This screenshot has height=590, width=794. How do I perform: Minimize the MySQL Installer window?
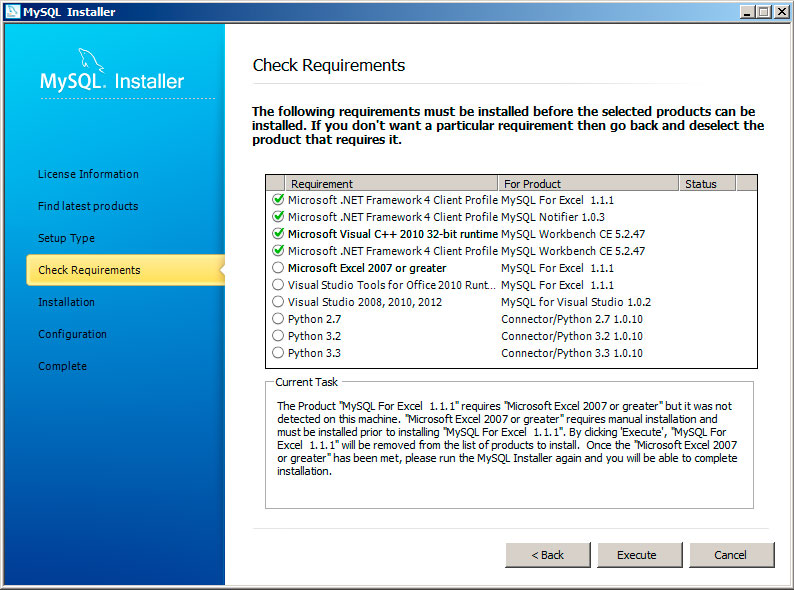[746, 12]
